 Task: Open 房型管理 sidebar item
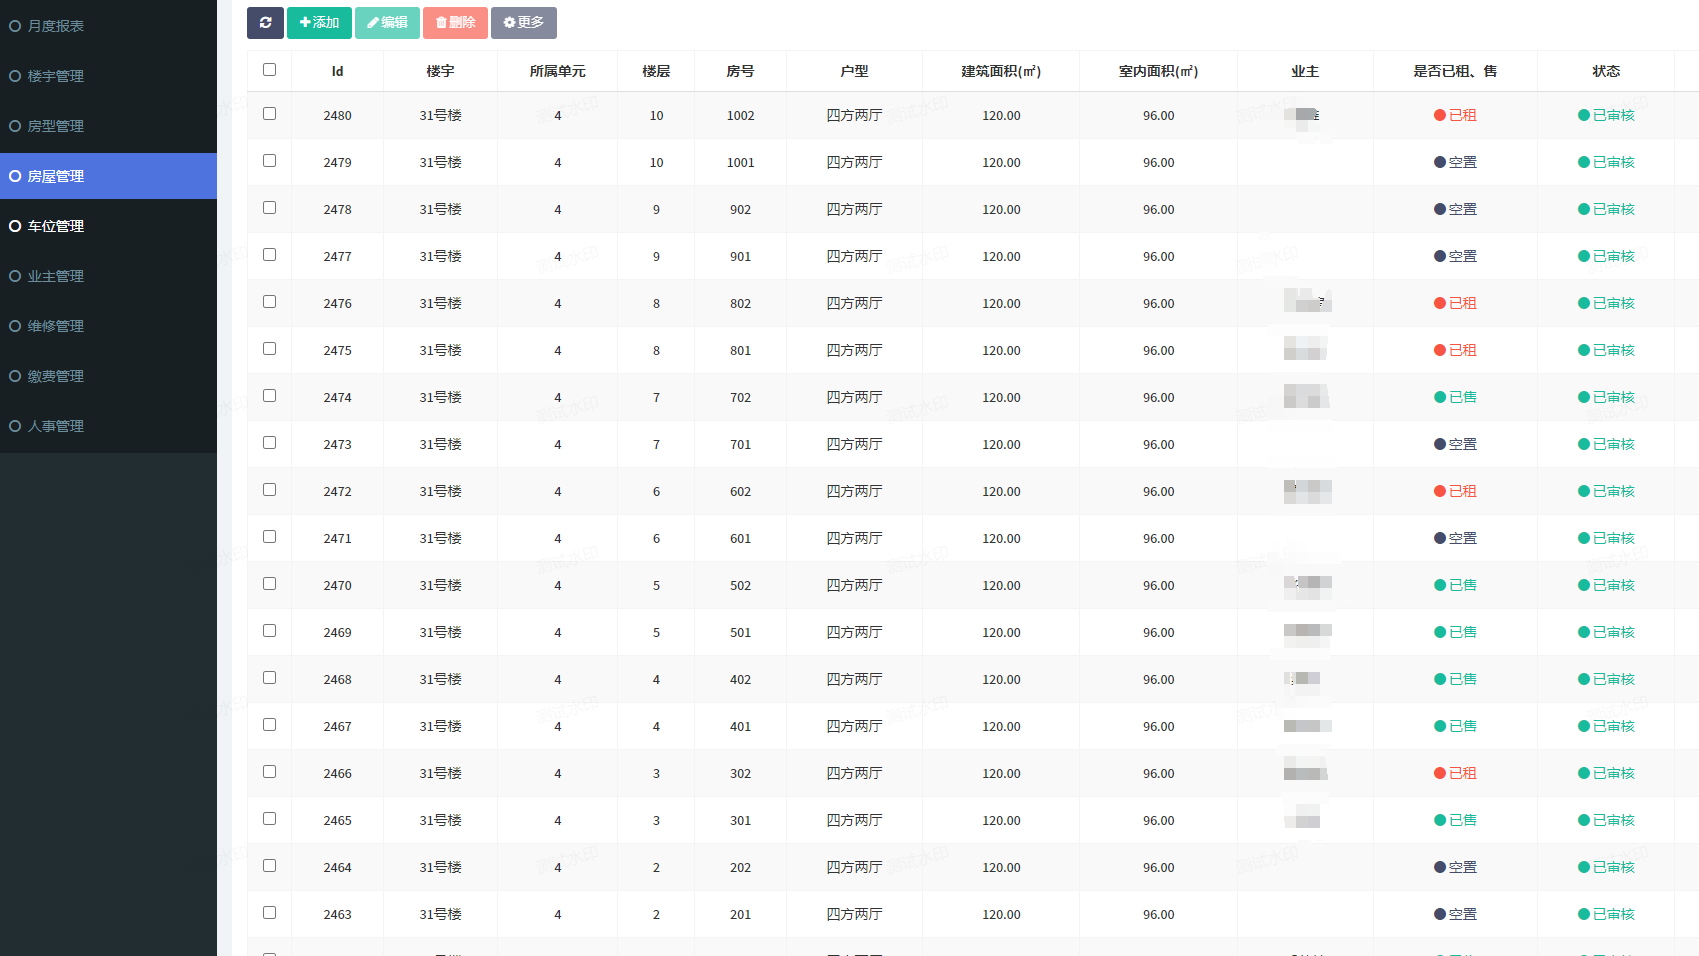[x=56, y=126]
